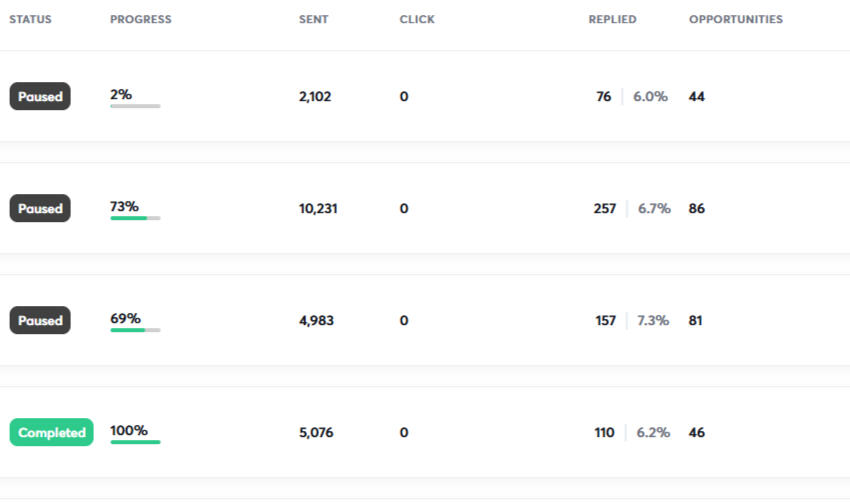
Task: Click the 46 opportunities value
Action: pyautogui.click(x=697, y=433)
